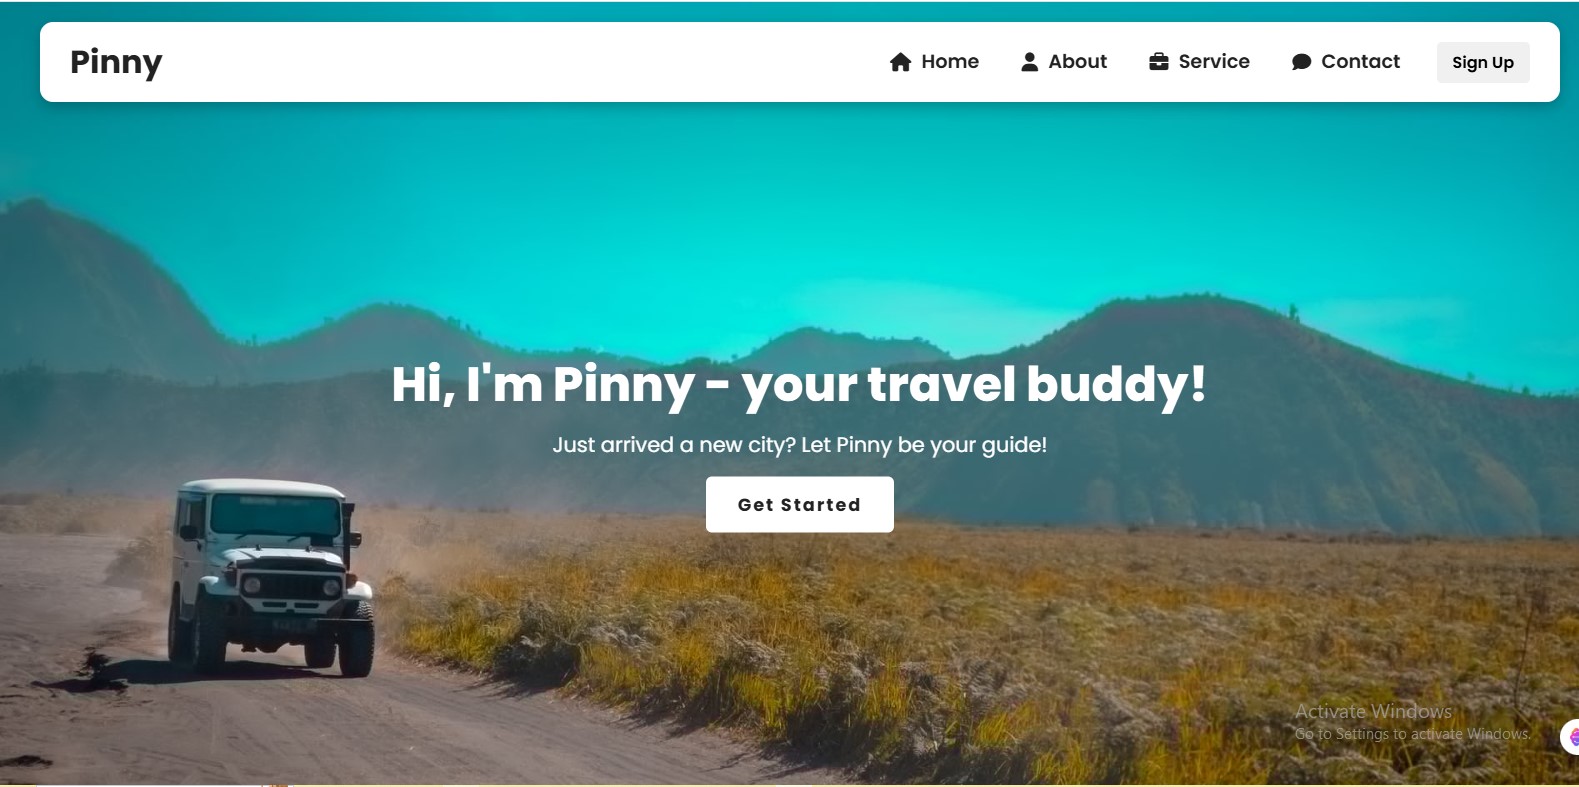The image size is (1579, 787).
Task: Click the empty white space in navbar
Action: pyautogui.click(x=520, y=62)
